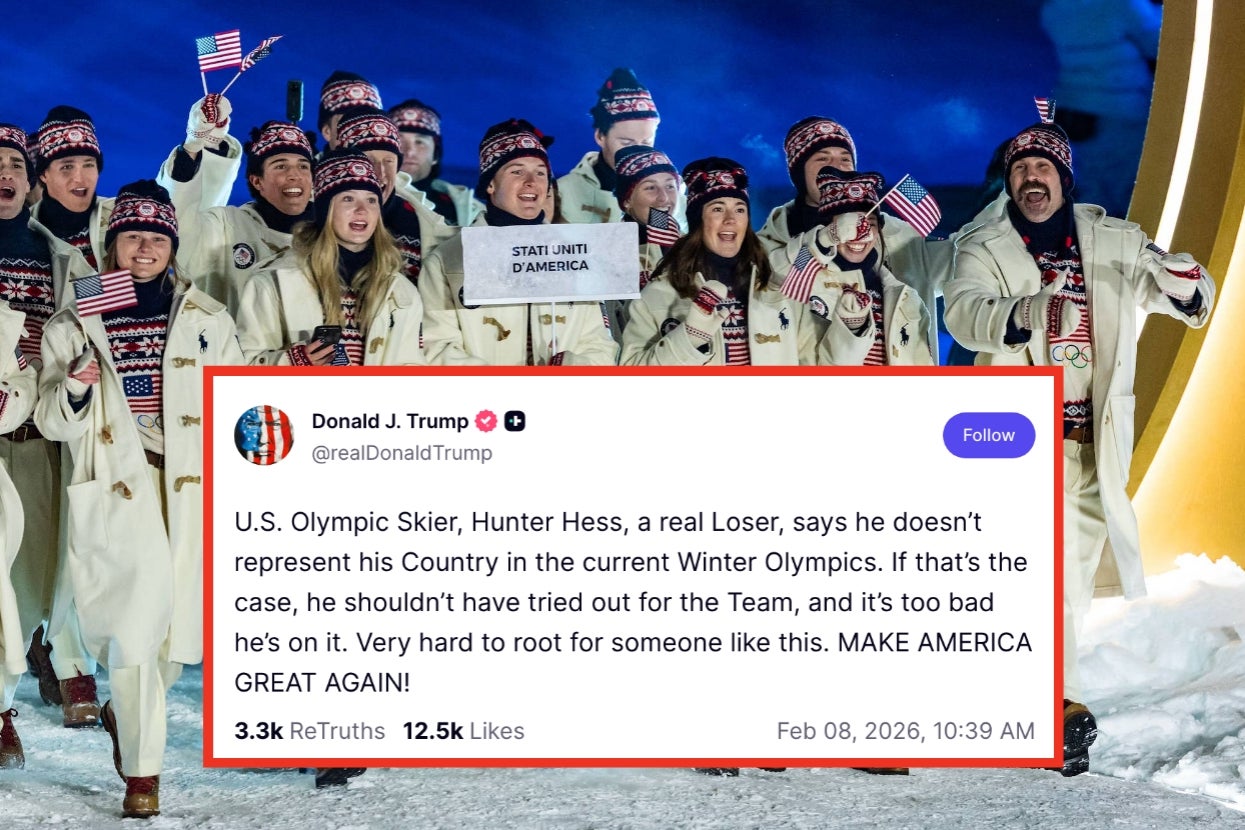
Task: Click the Follow button
Action: [x=988, y=435]
